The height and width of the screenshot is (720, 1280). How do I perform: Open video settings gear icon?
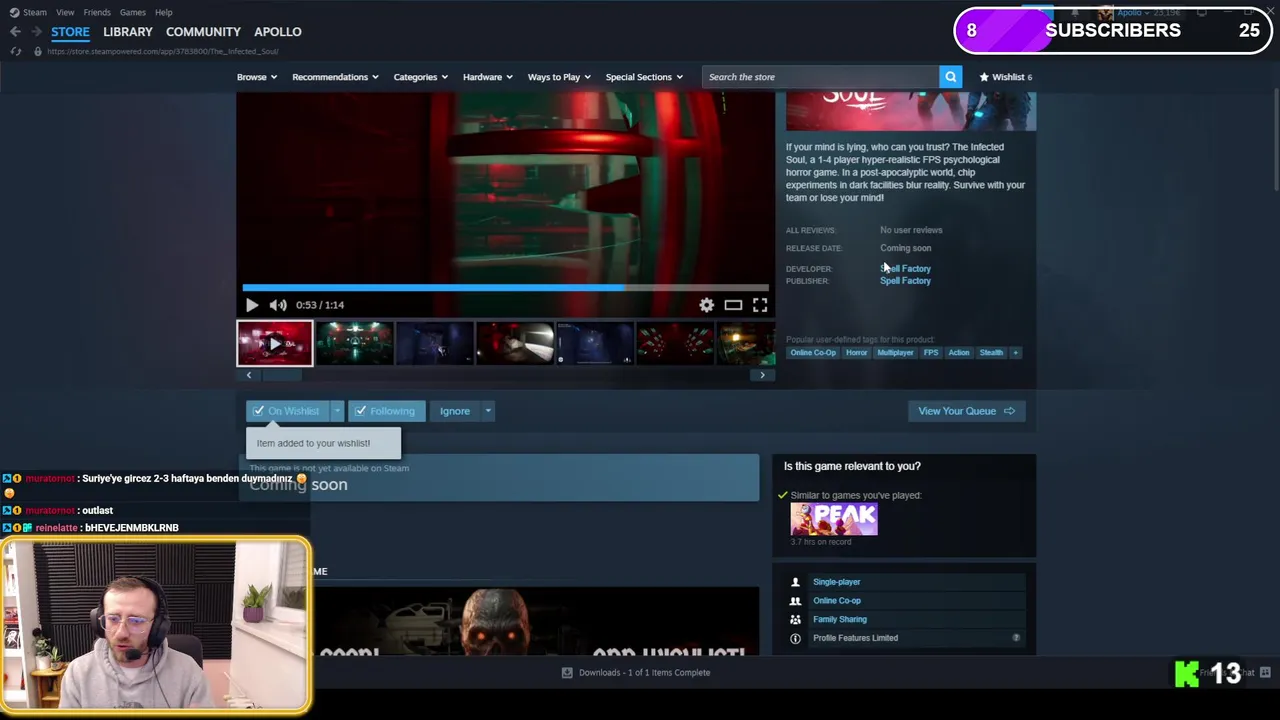pyautogui.click(x=707, y=305)
